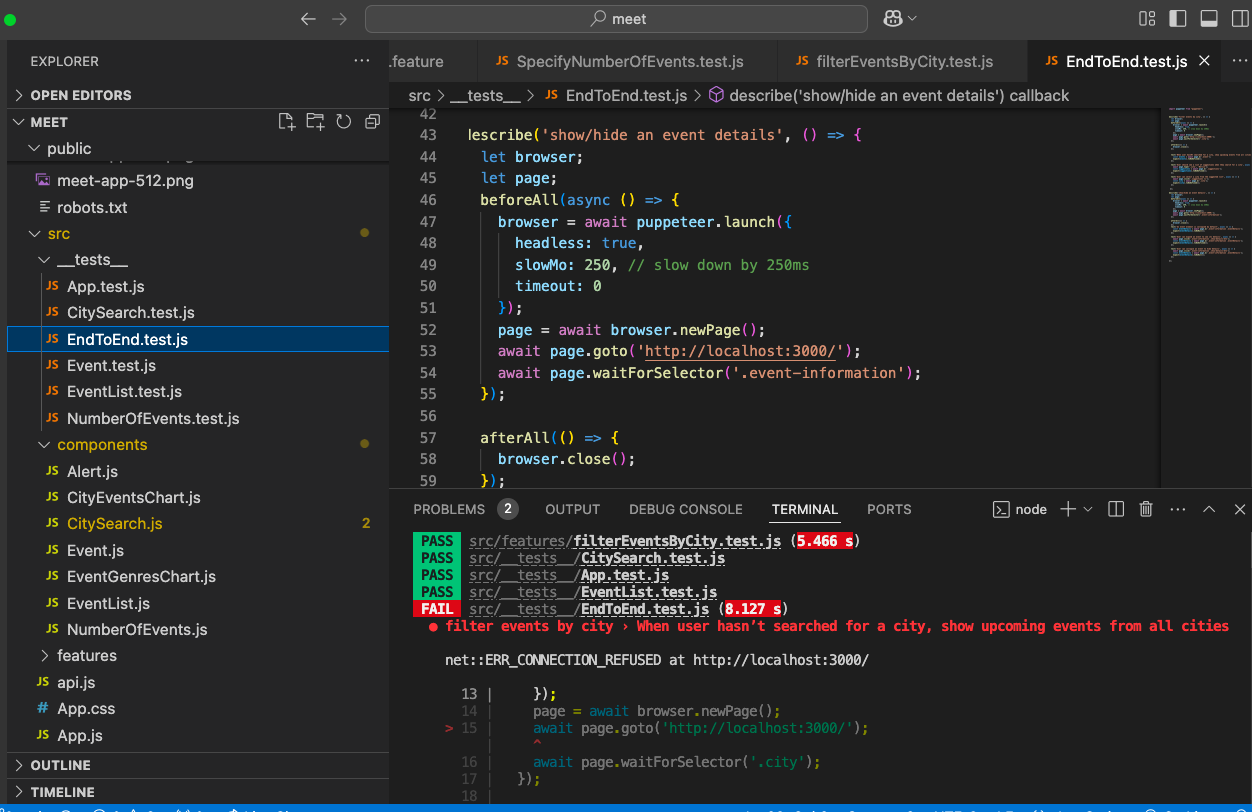Image resolution: width=1252 pixels, height=812 pixels.
Task: Open the Debug Console tab
Action: [x=686, y=509]
